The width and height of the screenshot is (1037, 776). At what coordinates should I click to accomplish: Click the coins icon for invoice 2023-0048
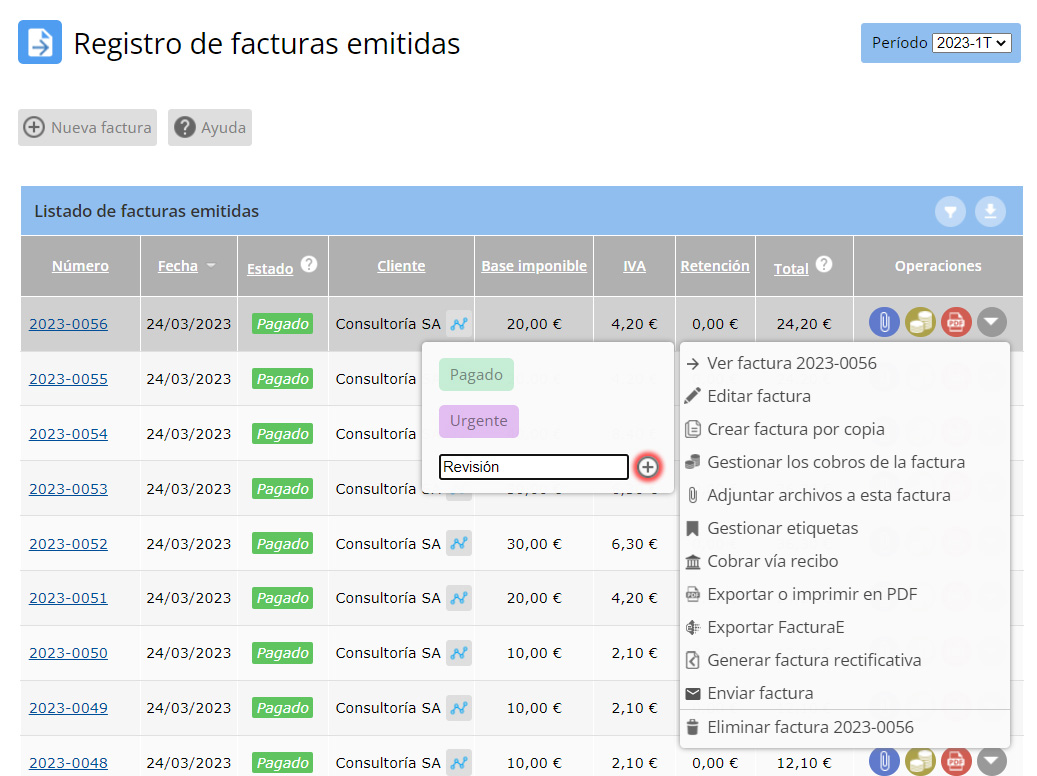[x=920, y=761]
